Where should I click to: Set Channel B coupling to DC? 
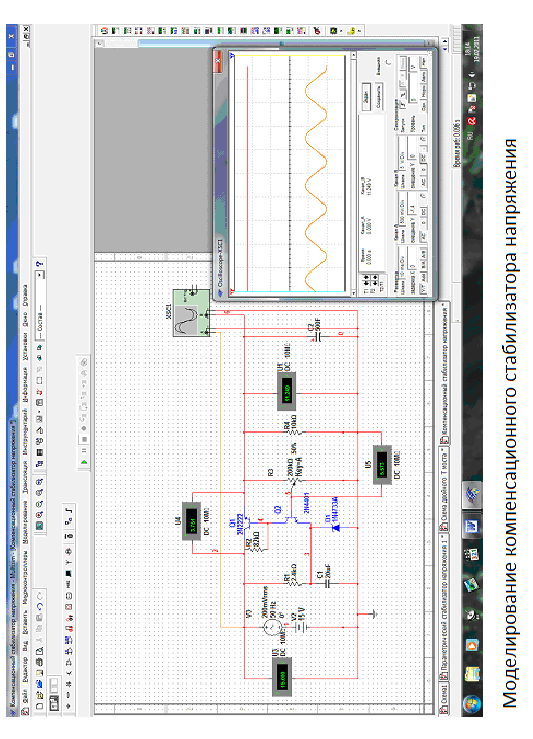423,157
